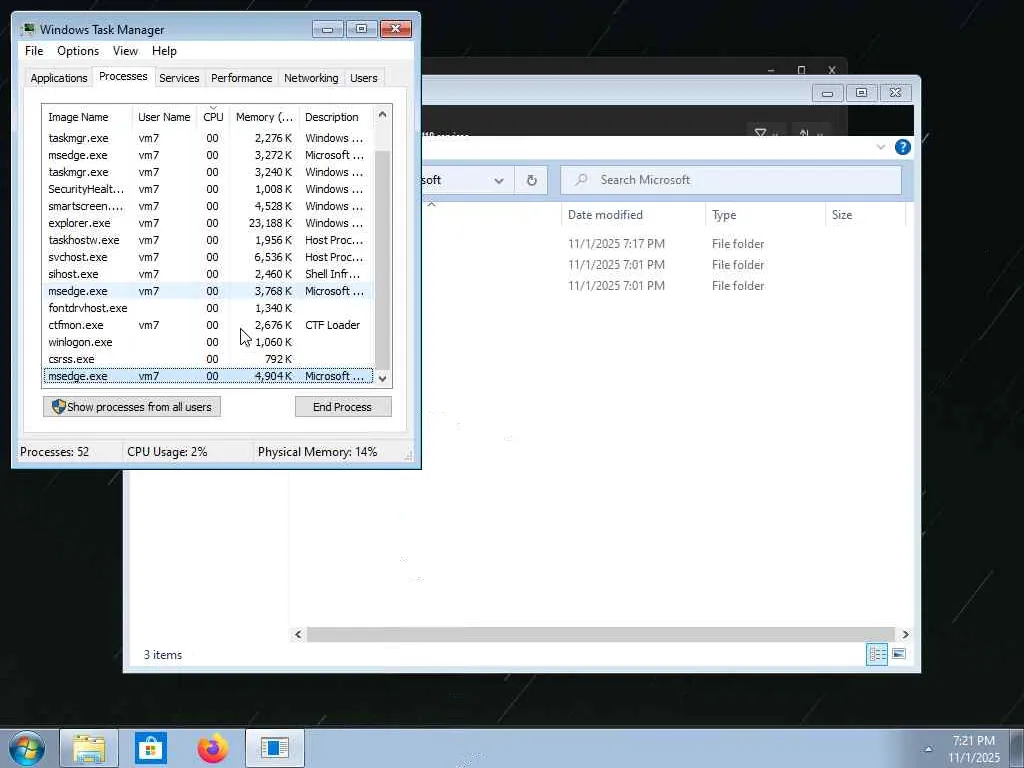Screen dimensions: 1024x768
Task: Sort processes by CPU column
Action: pyautogui.click(x=213, y=117)
